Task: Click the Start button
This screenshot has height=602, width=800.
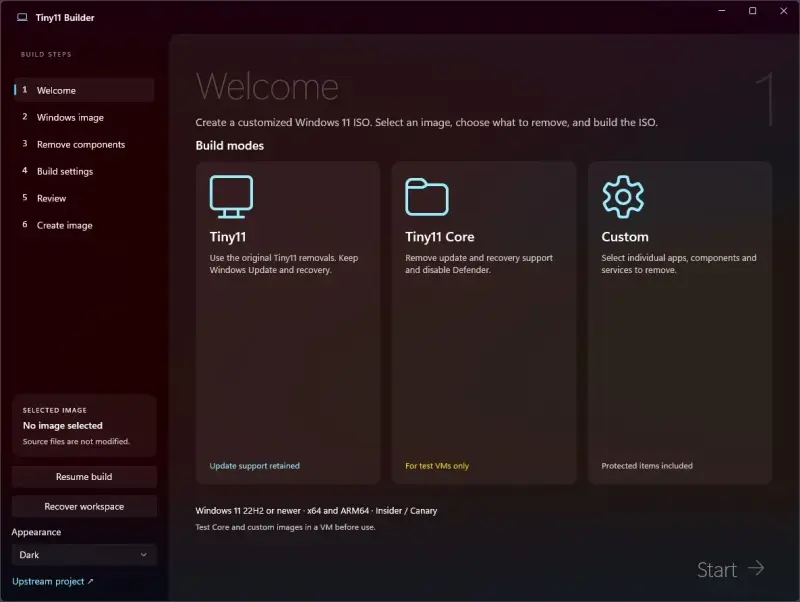Action: pyautogui.click(x=731, y=569)
